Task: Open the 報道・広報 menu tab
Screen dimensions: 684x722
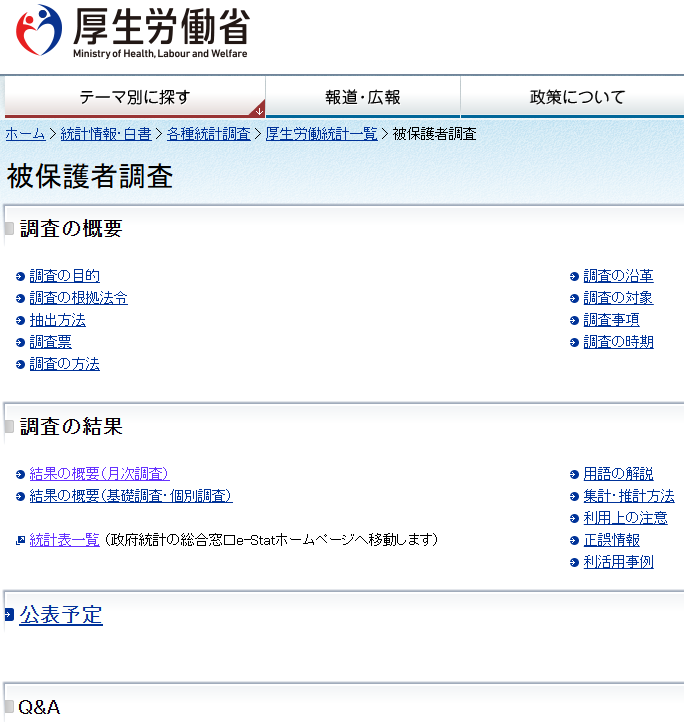Action: (362, 97)
